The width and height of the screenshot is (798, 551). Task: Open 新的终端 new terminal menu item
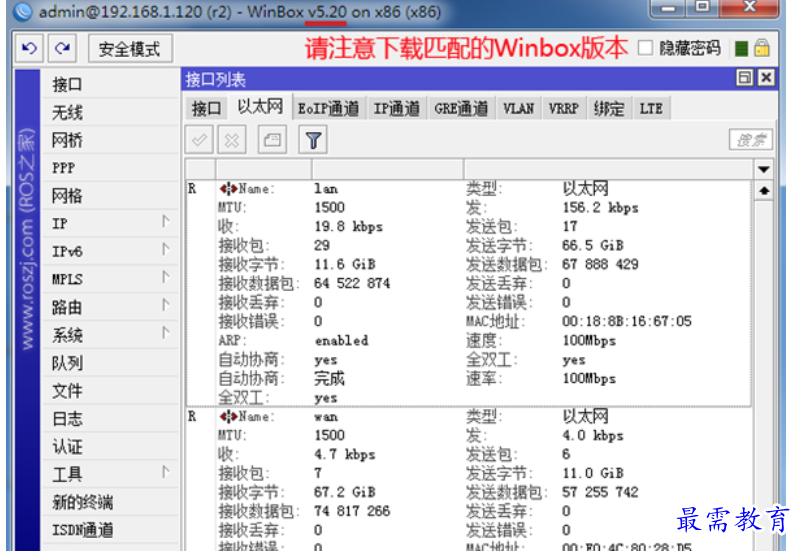tap(83, 502)
